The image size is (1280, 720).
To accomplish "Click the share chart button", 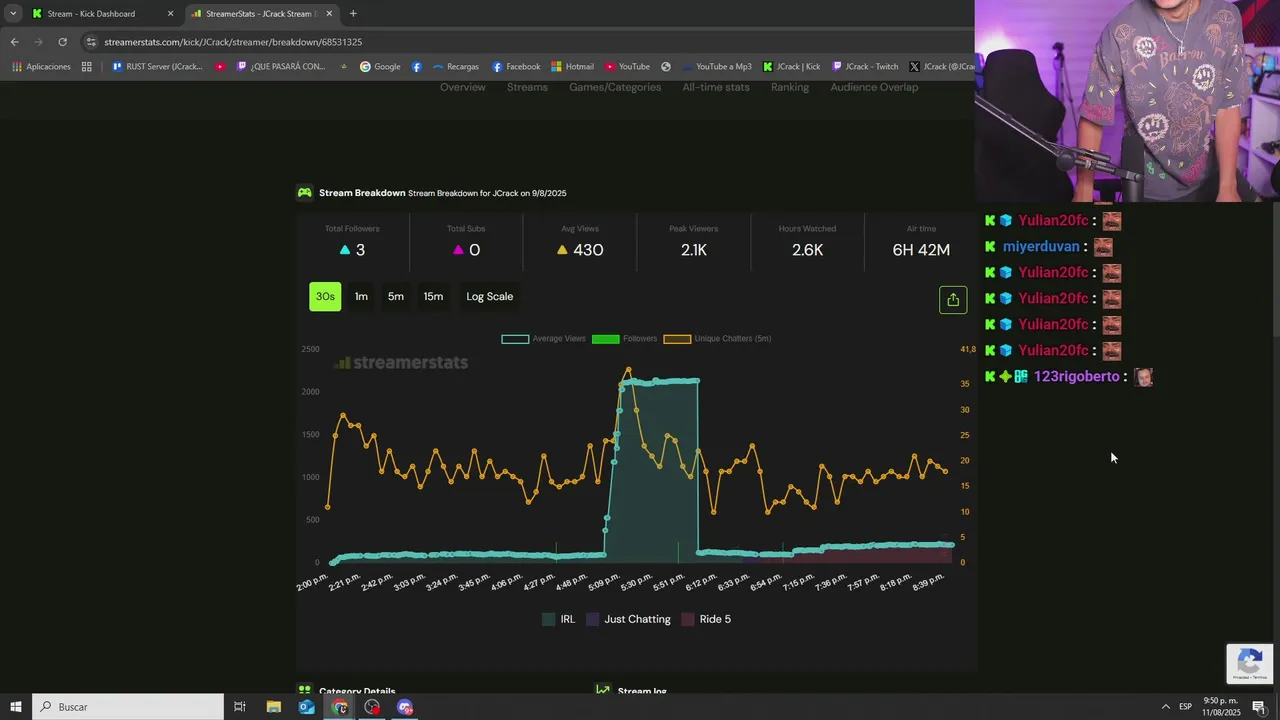I will [953, 300].
